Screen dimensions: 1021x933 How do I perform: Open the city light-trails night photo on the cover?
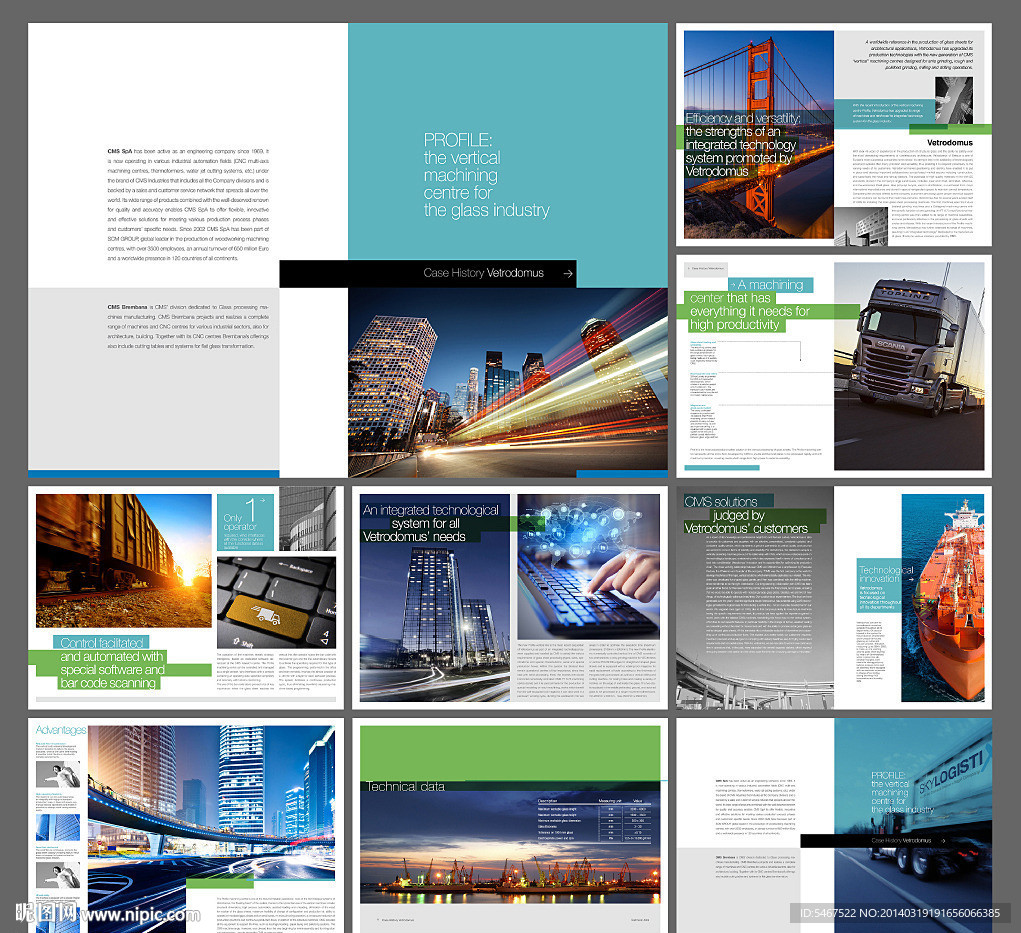pyautogui.click(x=508, y=382)
